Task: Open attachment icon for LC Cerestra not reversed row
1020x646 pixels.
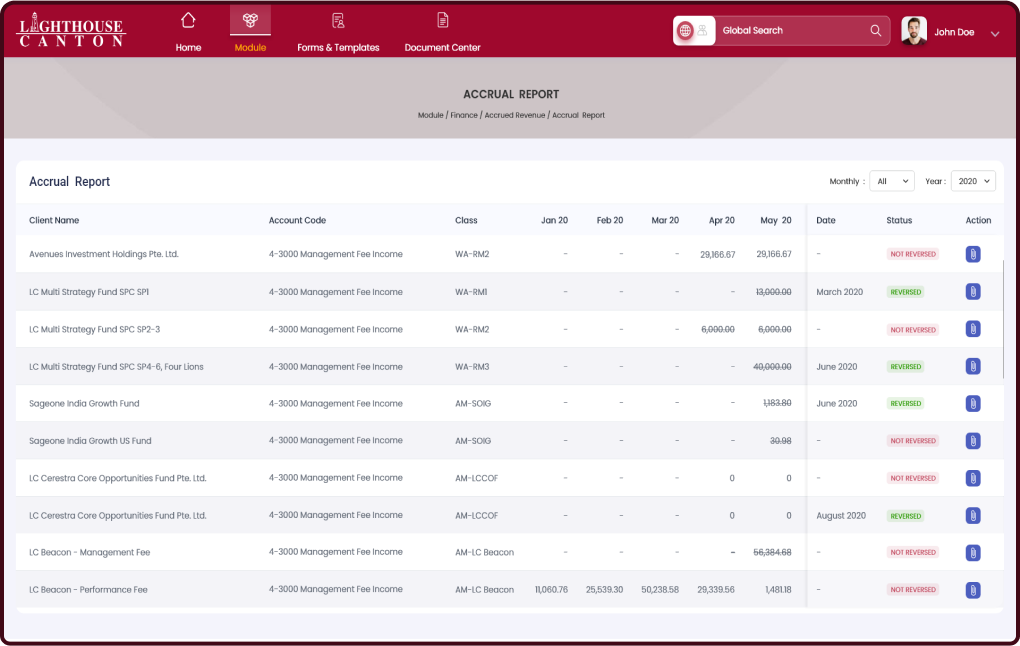Action: [x=973, y=478]
